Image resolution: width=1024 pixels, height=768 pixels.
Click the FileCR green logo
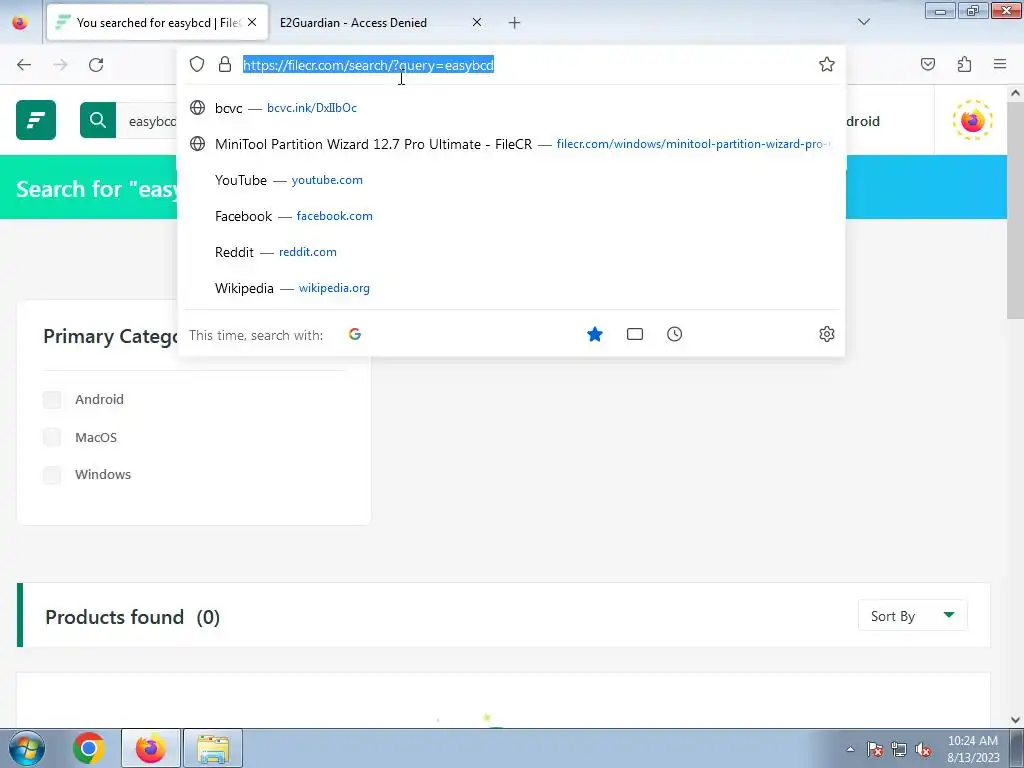[x=36, y=120]
